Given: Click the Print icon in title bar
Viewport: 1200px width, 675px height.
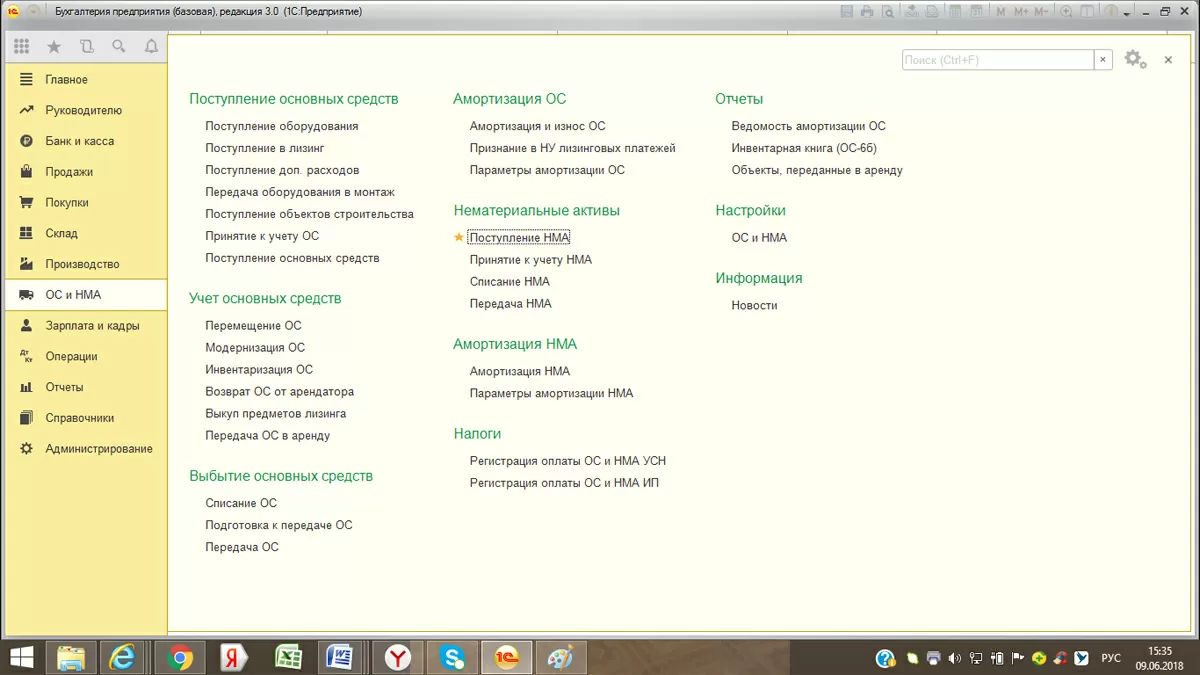Looking at the screenshot, I should point(867,12).
